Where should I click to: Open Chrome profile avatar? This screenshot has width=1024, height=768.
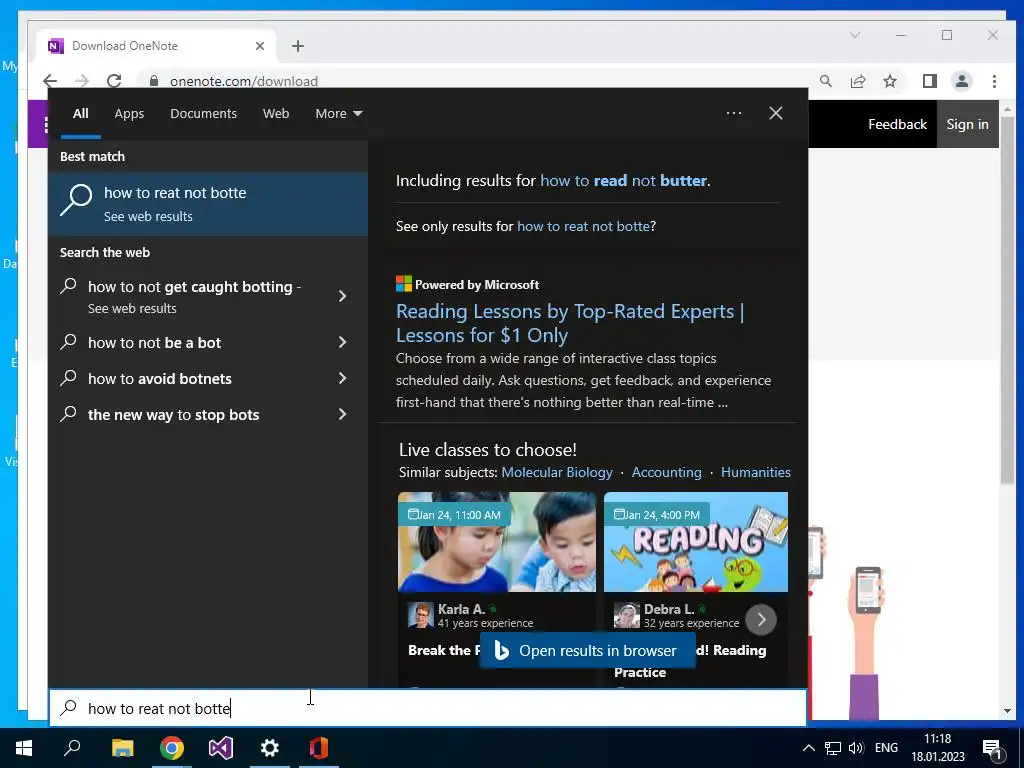961,81
